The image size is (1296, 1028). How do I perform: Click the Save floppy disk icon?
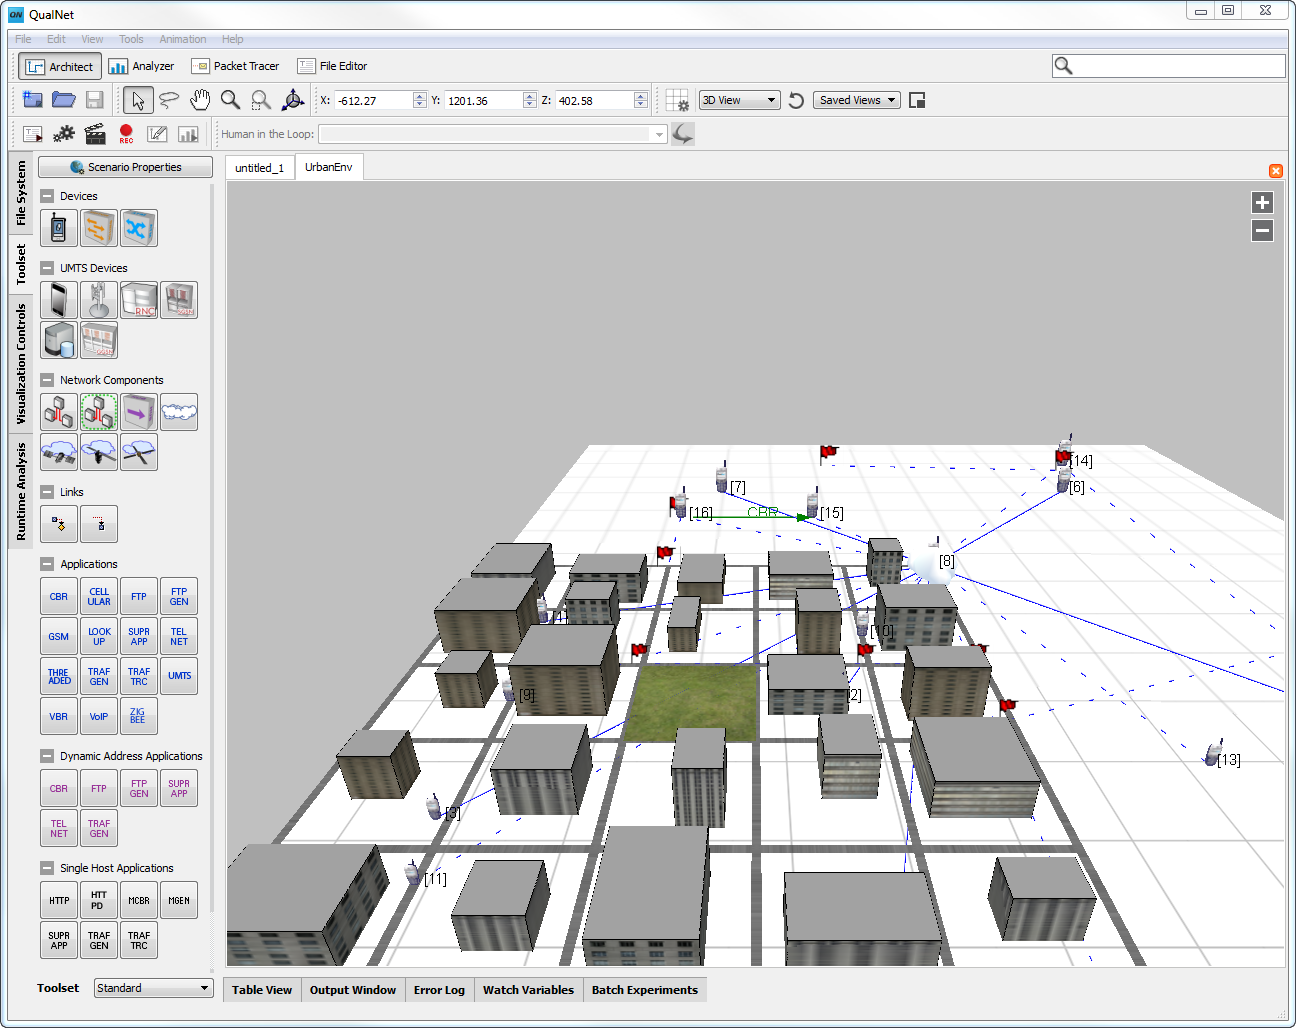pyautogui.click(x=95, y=99)
